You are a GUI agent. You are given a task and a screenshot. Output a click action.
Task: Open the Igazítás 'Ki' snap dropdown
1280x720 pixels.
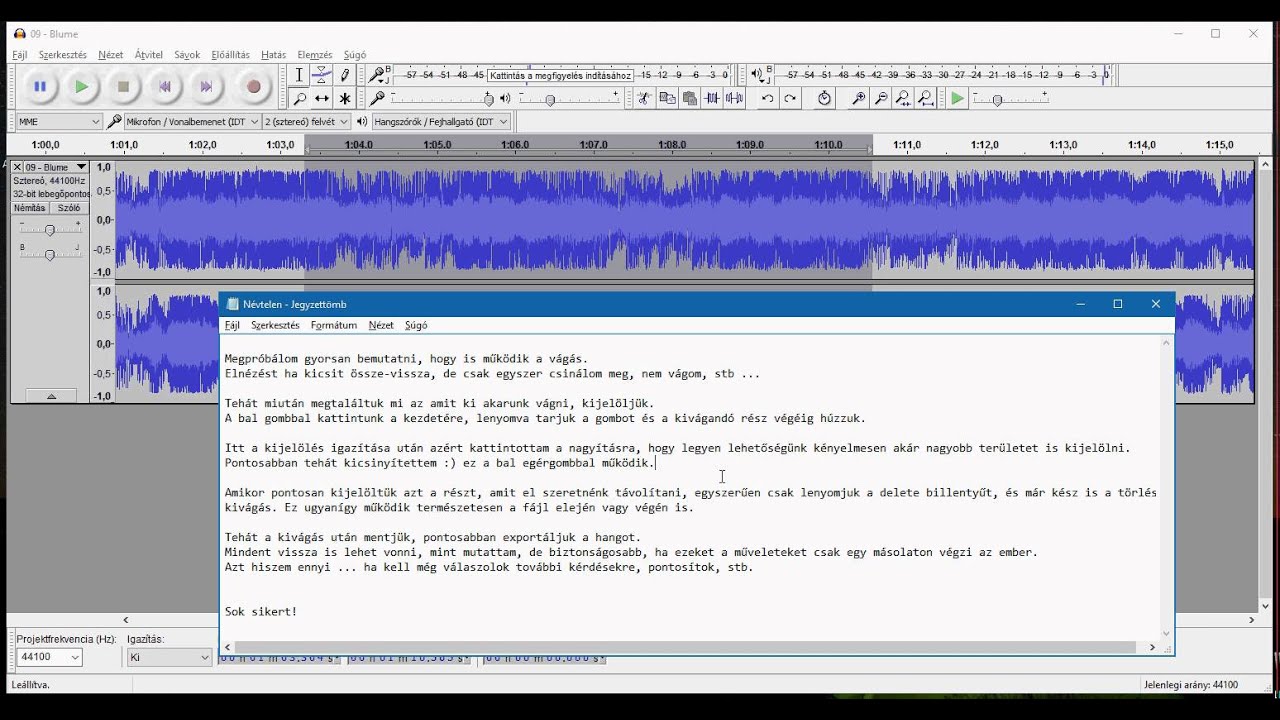click(x=169, y=657)
